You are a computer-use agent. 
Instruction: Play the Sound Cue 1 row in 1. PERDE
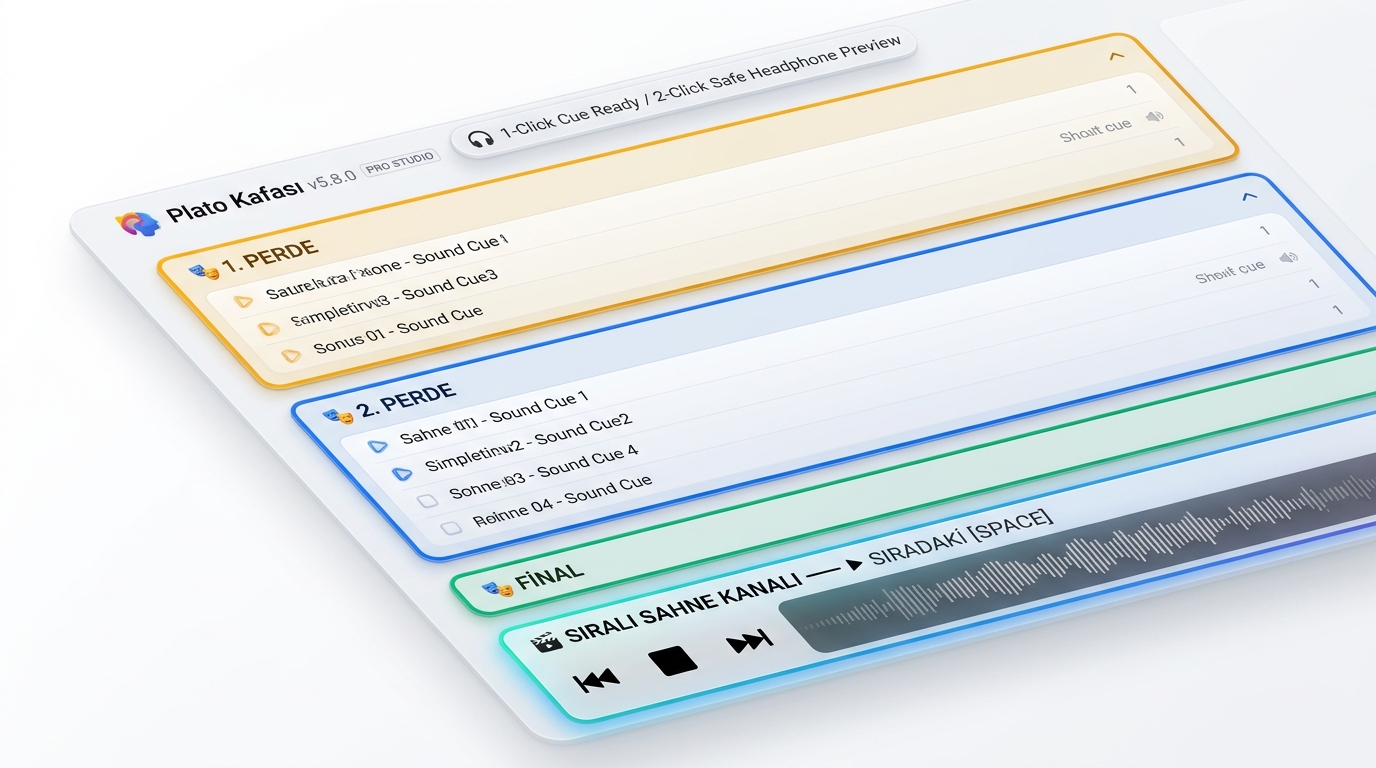click(243, 300)
